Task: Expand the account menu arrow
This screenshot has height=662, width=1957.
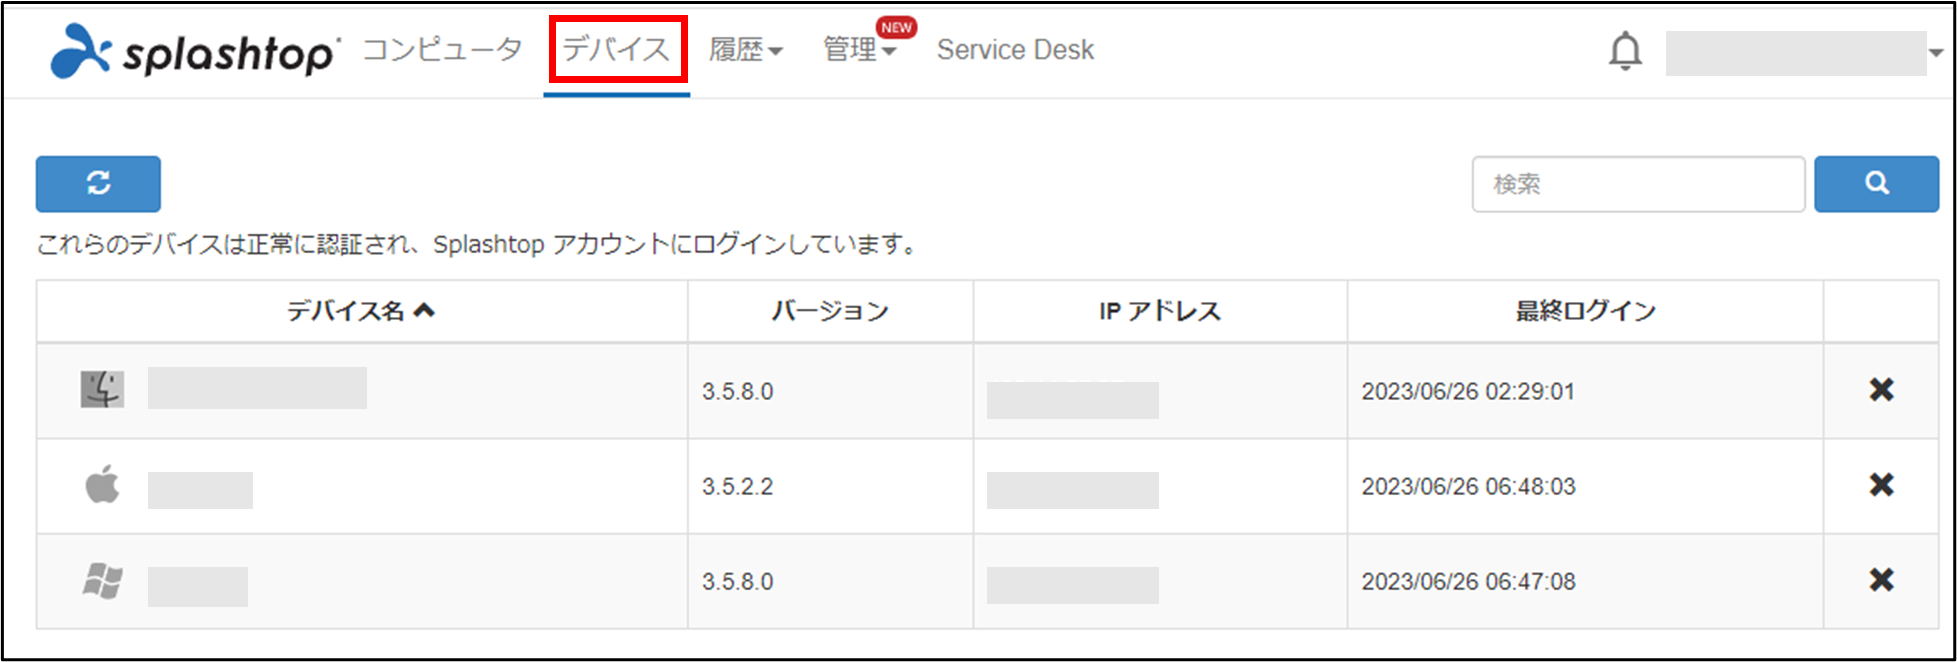Action: pos(1936,53)
